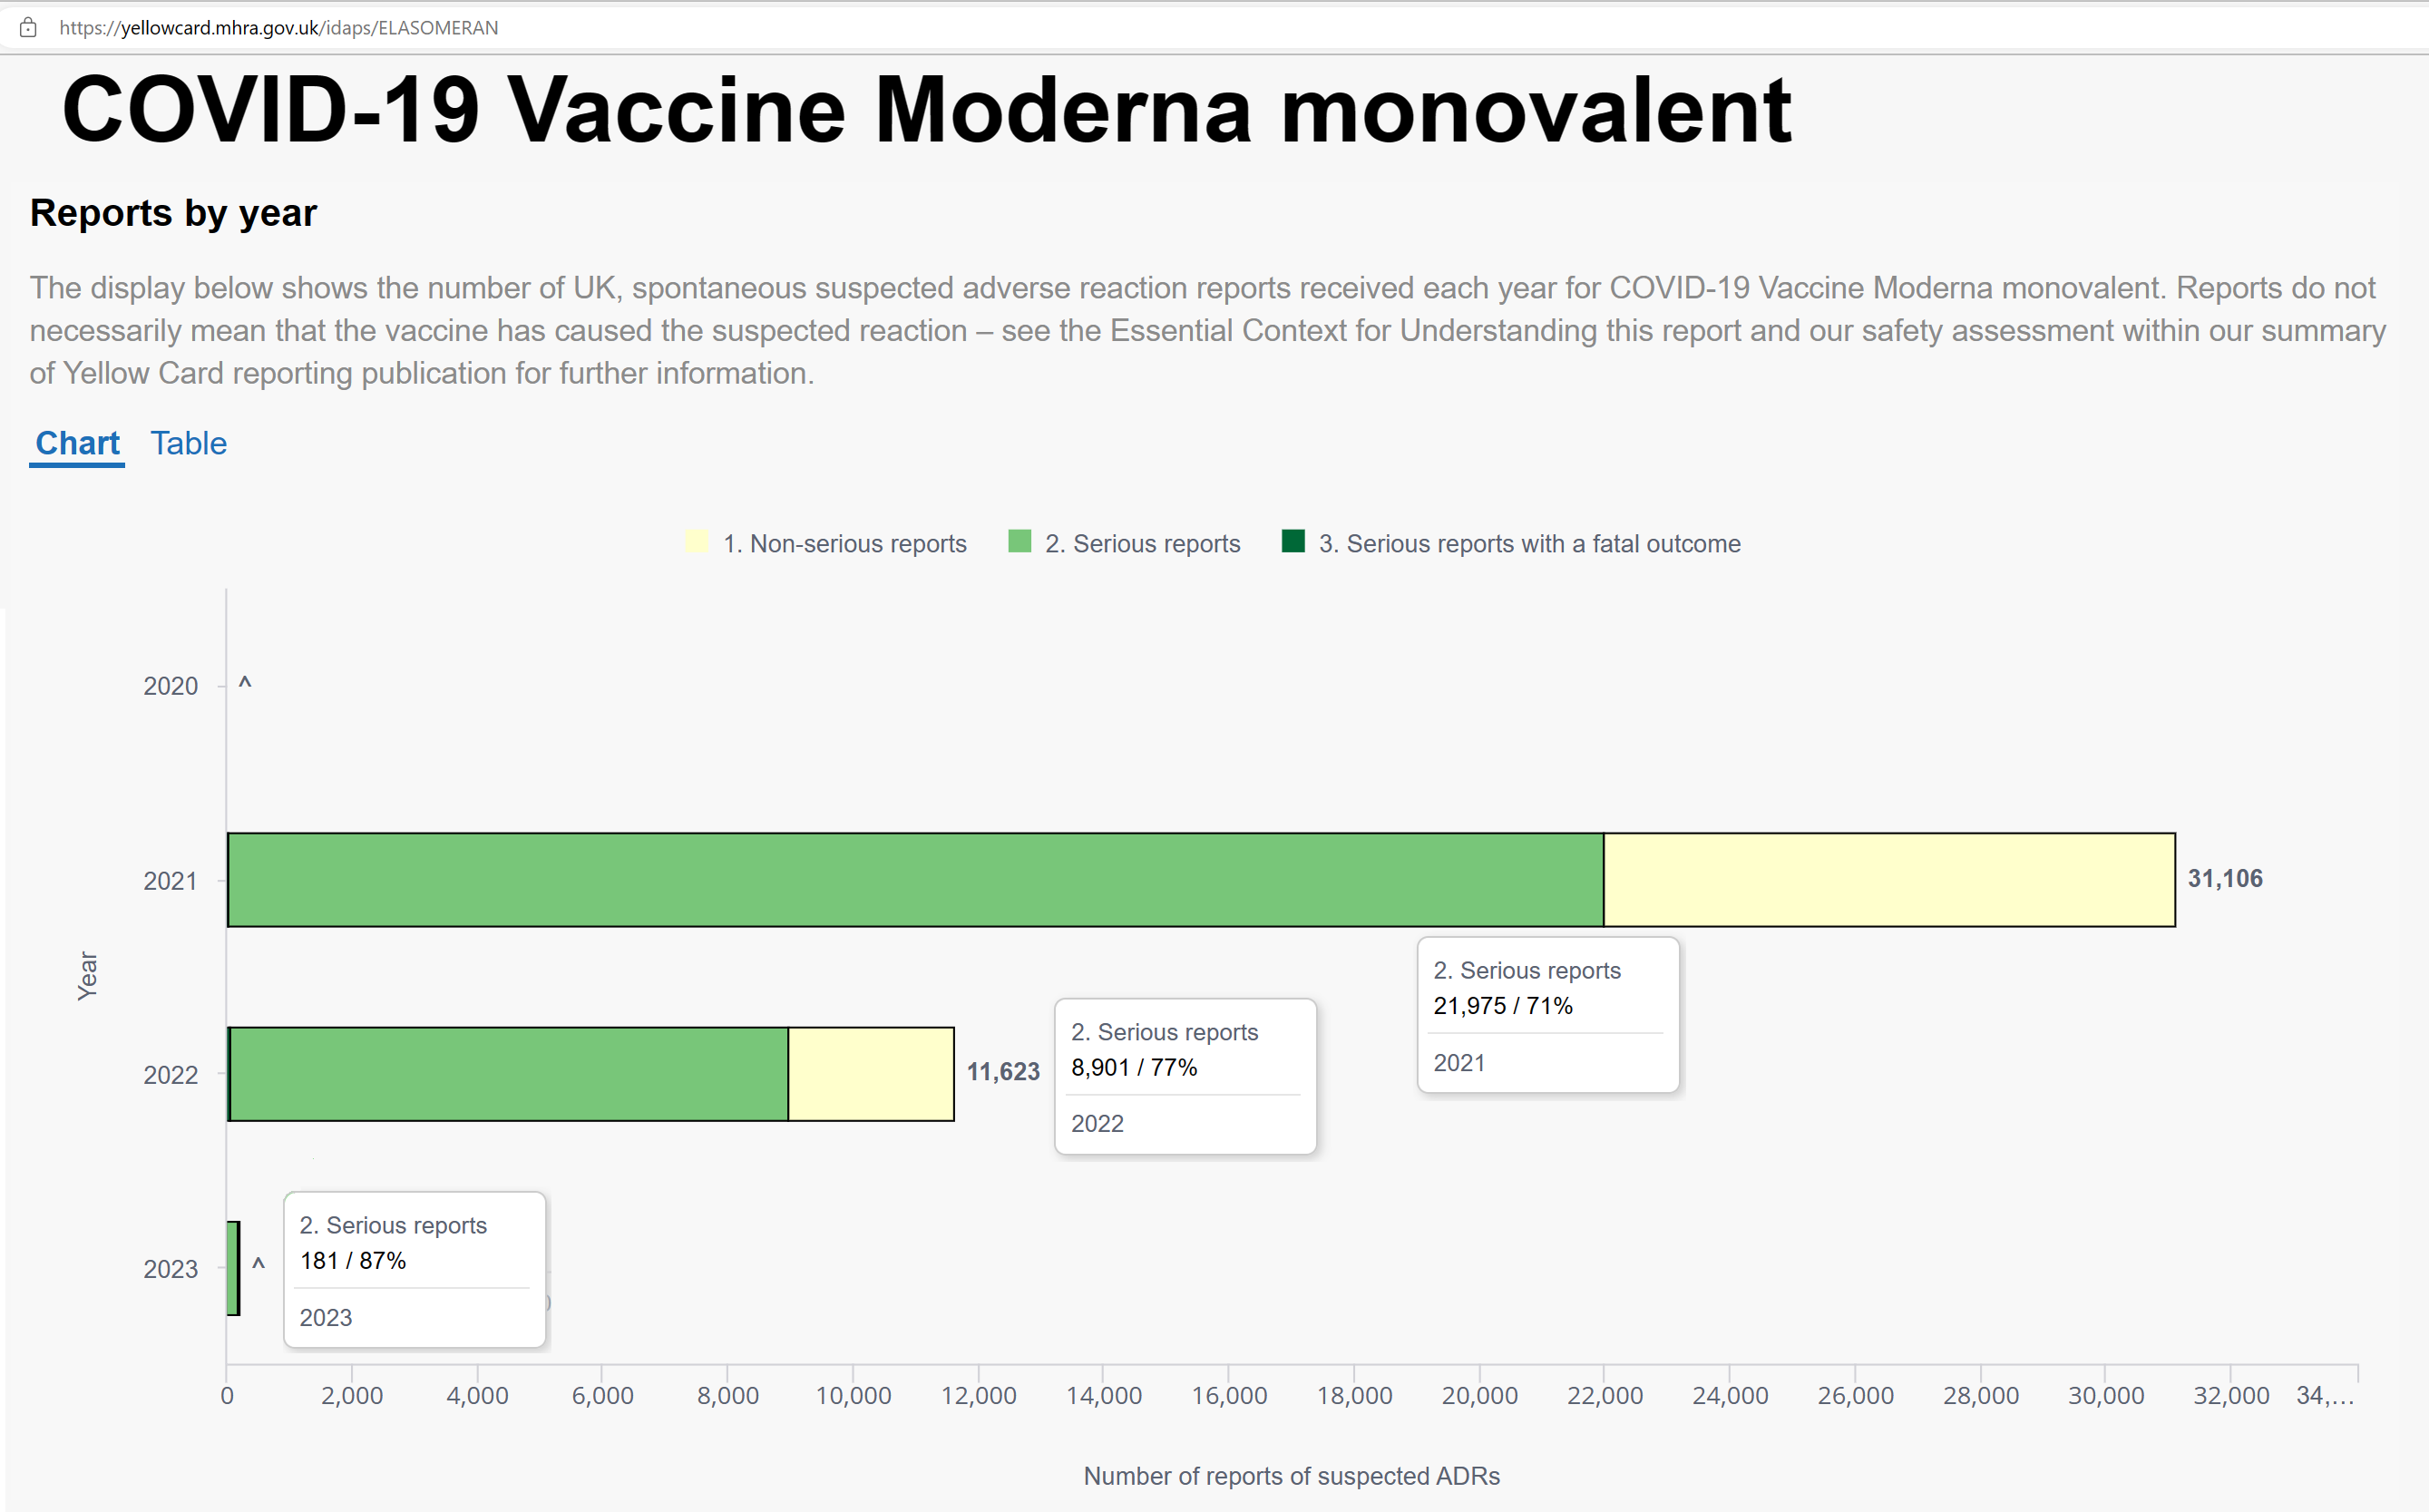Toggle Serious reports with a fatal outcome swatch
2429x1512 pixels.
1293,542
